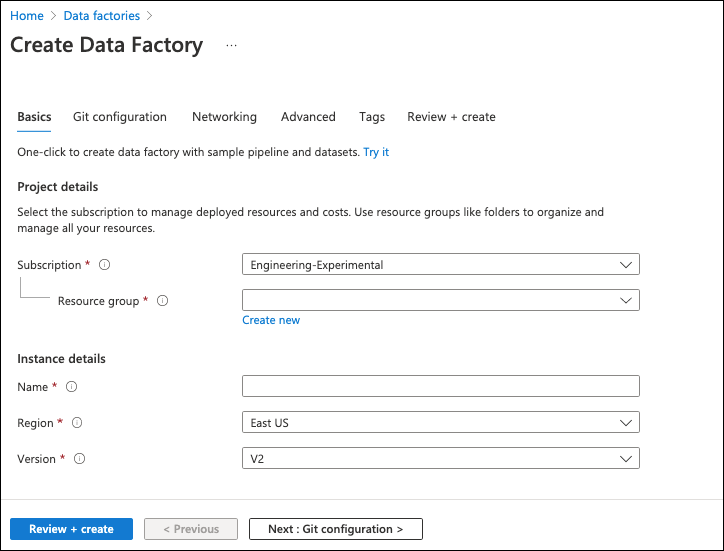The image size is (724, 551).
Task: Click the info icon beside Name
Action: tap(71, 387)
